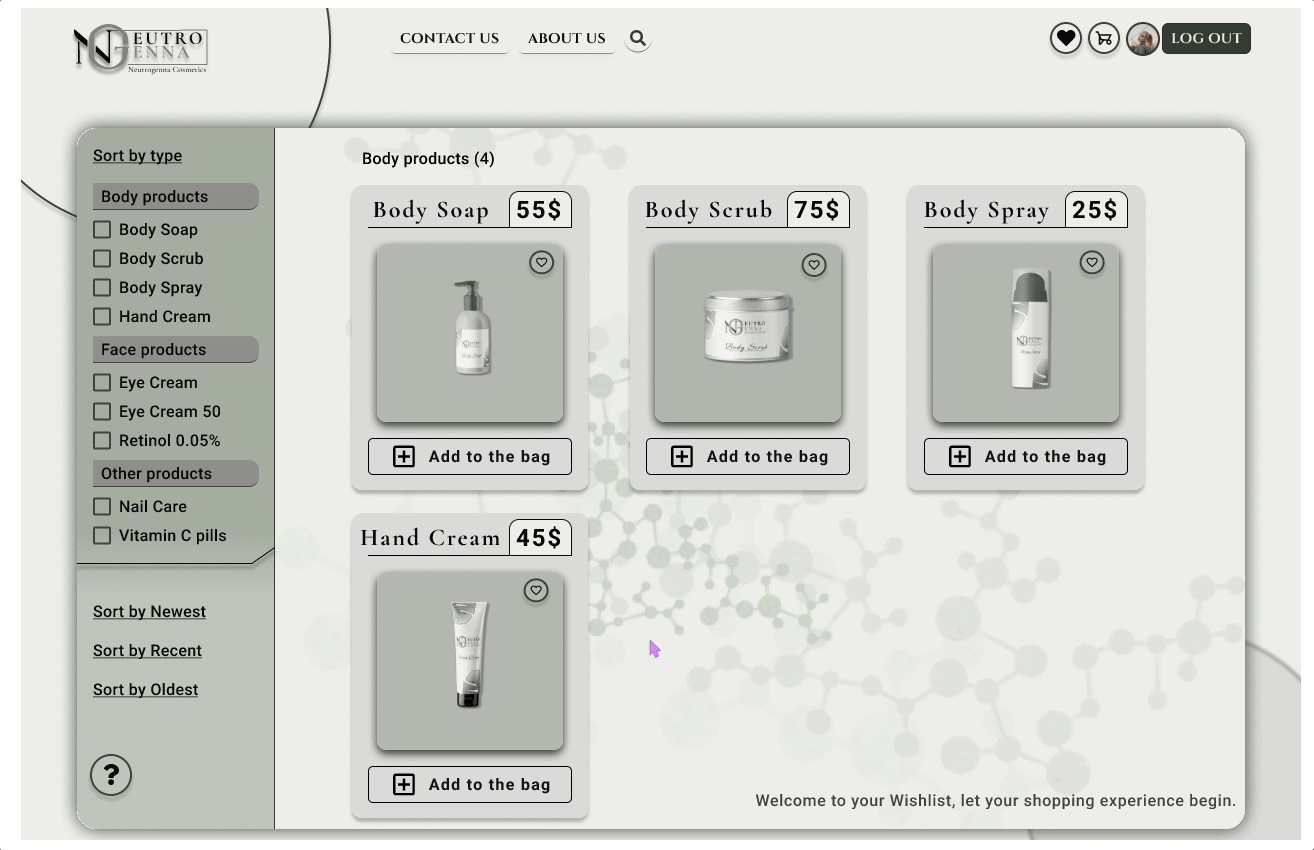Add Body Soap to wishlist with heart
Screen dimensions: 1314x850
tap(541, 262)
